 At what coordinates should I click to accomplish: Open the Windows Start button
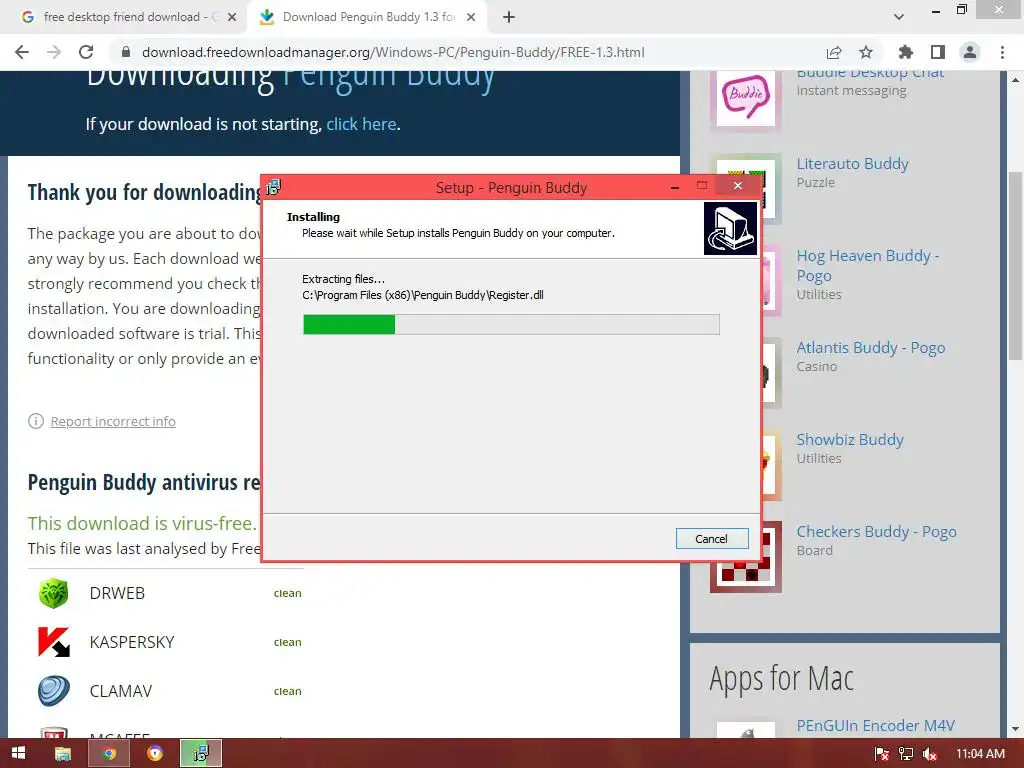coord(18,754)
